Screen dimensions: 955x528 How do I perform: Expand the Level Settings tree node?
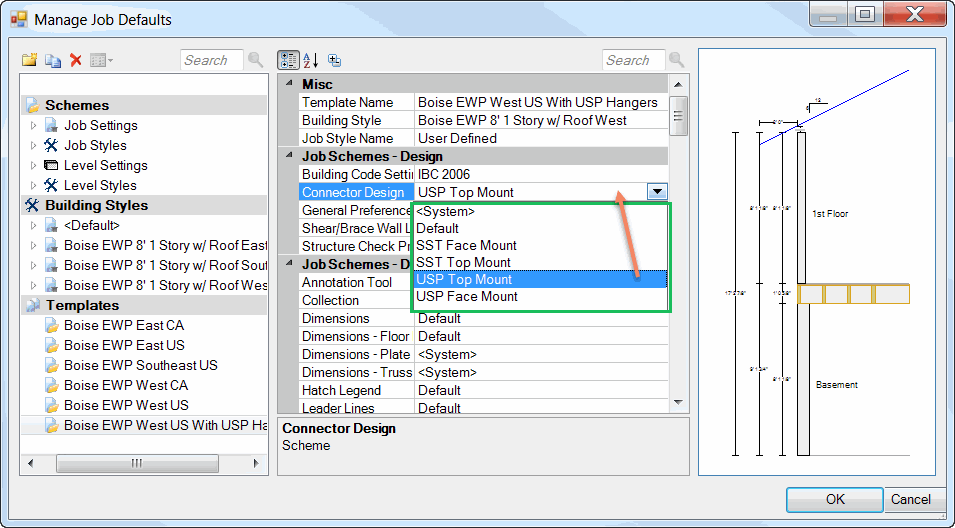coord(33,166)
